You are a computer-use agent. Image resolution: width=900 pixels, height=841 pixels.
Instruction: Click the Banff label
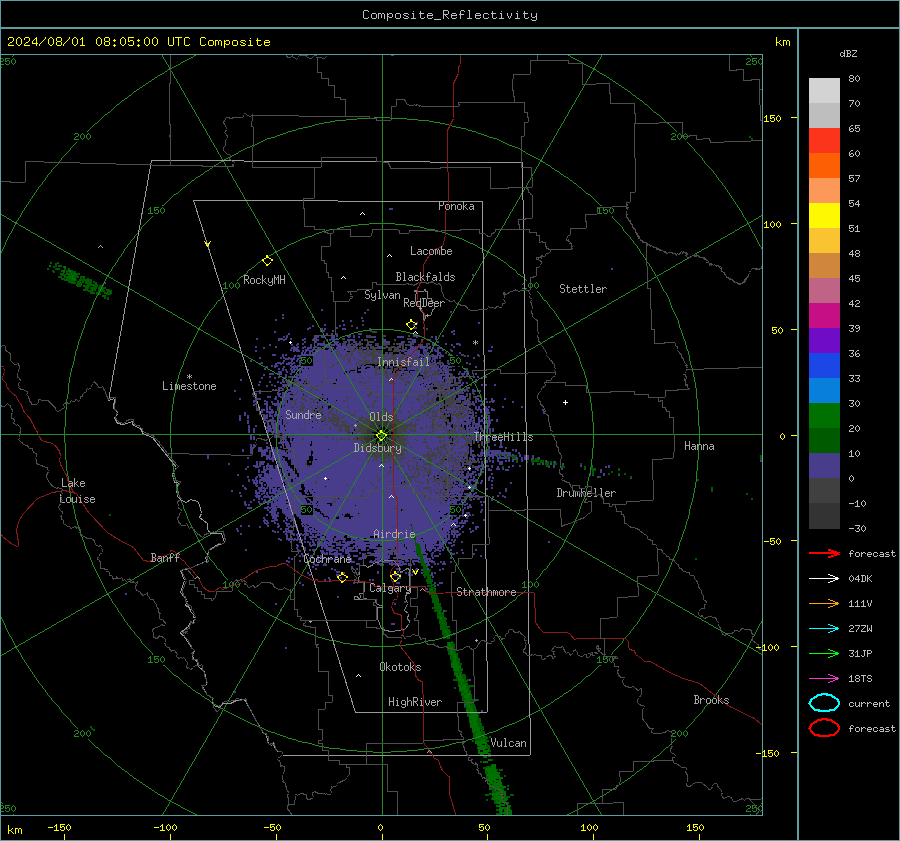(165, 558)
